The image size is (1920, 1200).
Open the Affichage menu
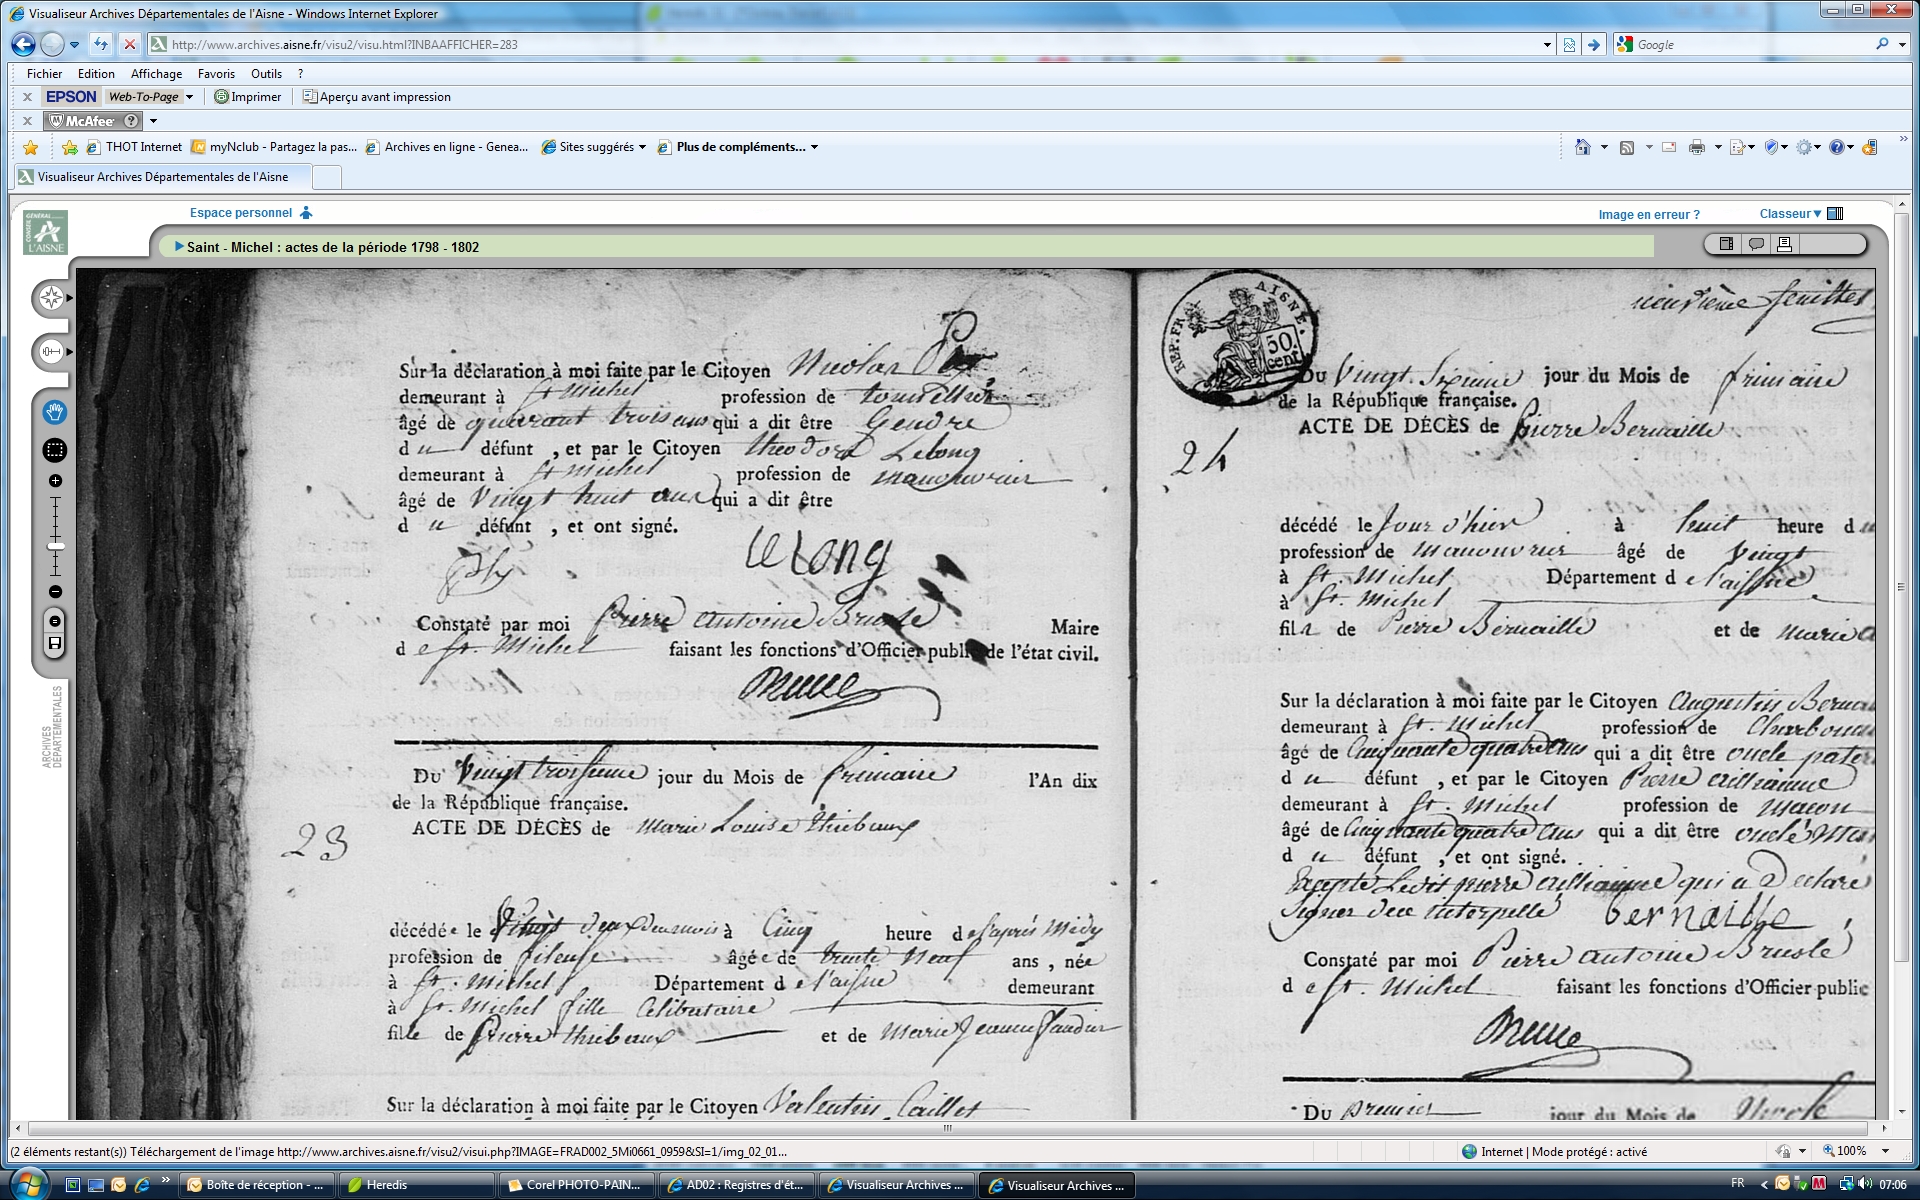[156, 74]
